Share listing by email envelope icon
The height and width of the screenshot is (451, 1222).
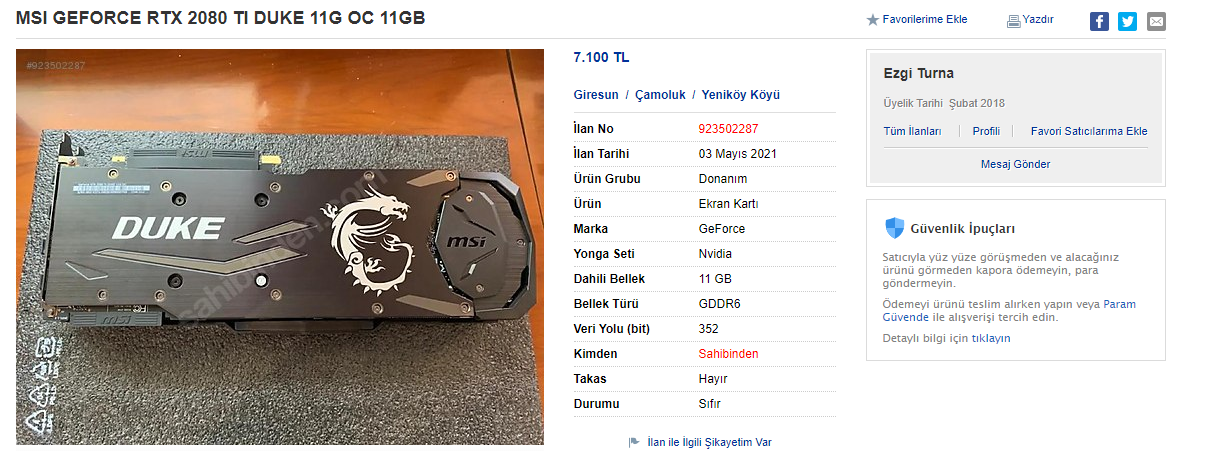click(1156, 21)
